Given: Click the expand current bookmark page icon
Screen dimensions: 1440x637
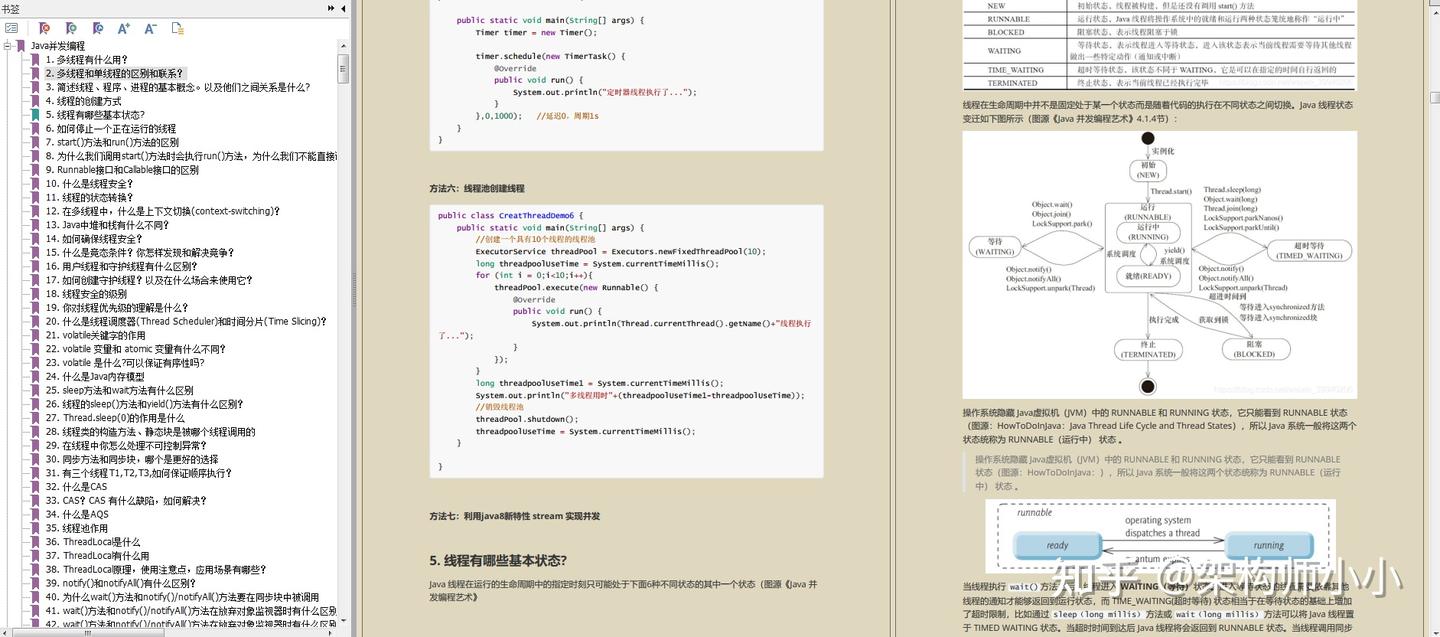Looking at the screenshot, I should [x=177, y=29].
